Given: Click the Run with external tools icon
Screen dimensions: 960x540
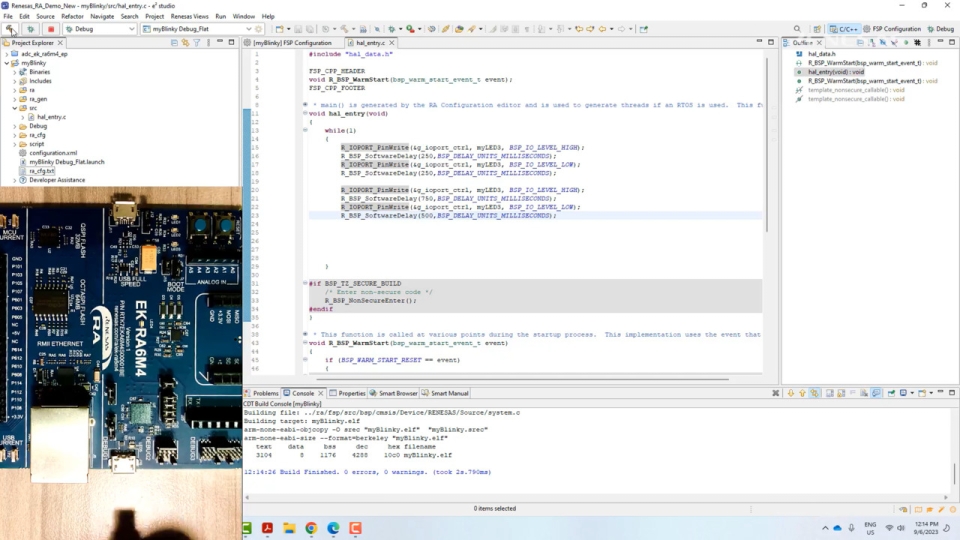Looking at the screenshot, I should pos(411,29).
